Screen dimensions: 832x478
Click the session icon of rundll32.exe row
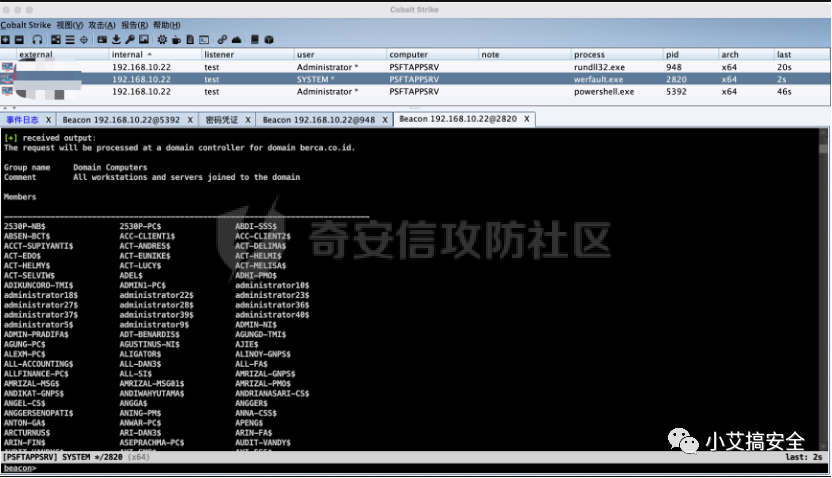7,67
